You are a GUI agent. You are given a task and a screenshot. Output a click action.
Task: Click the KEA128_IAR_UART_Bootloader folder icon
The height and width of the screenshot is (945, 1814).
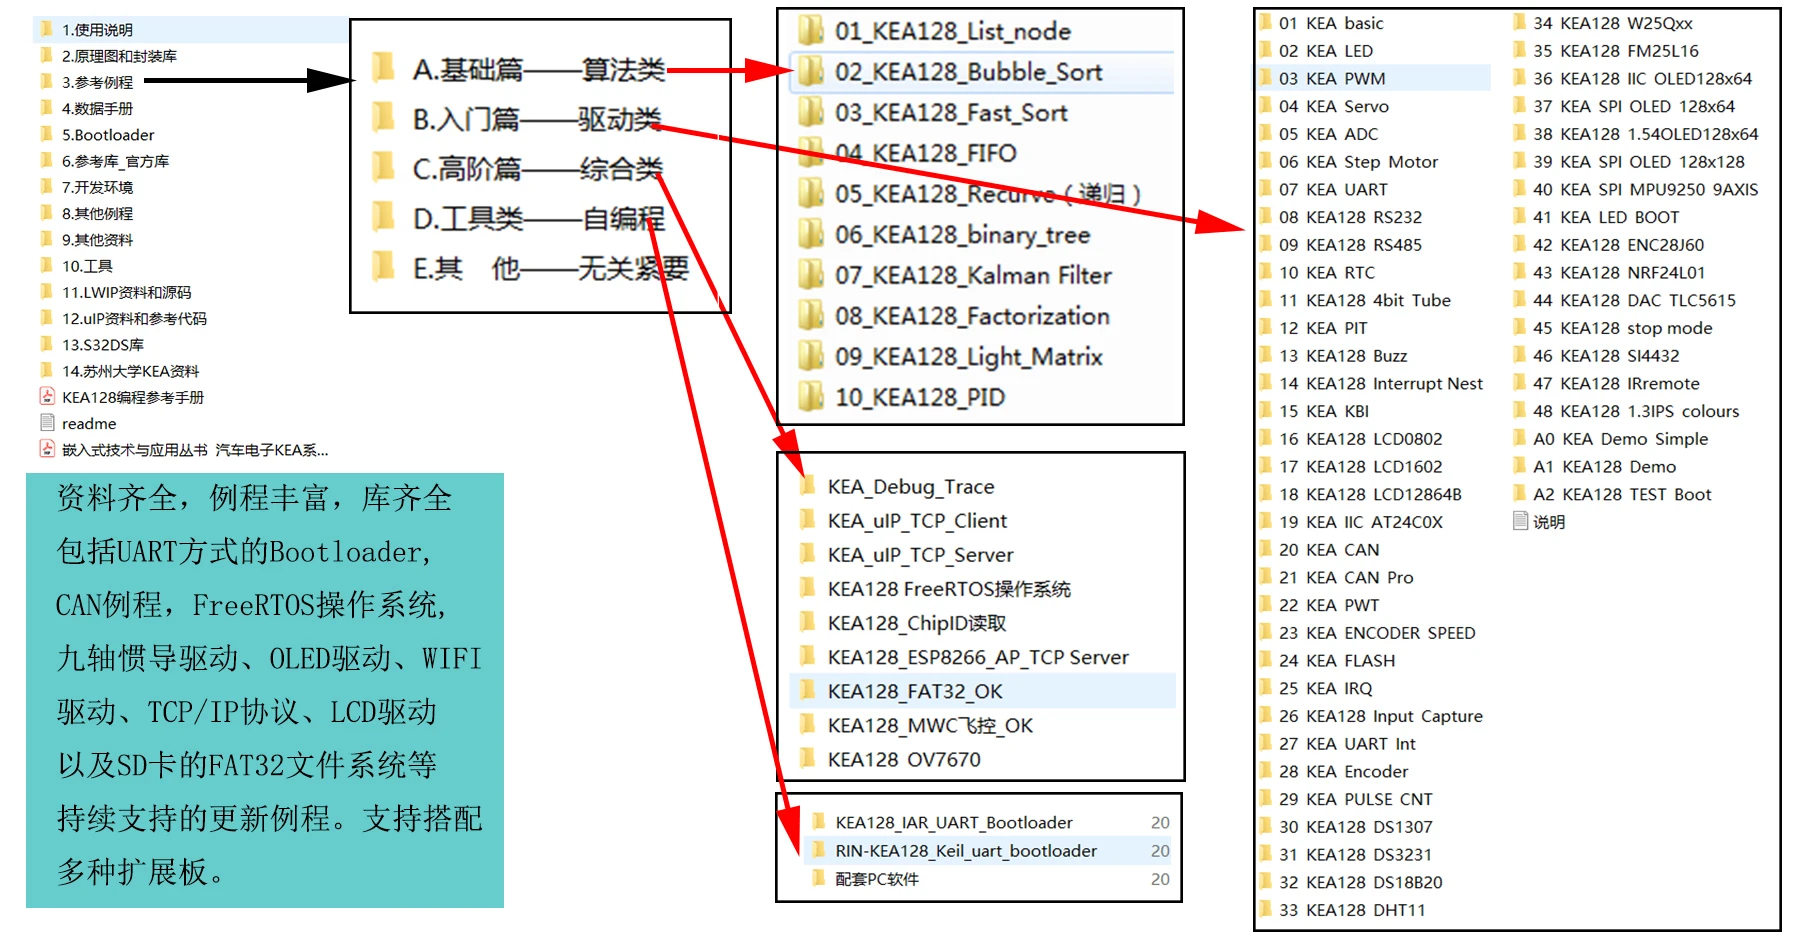tap(818, 822)
